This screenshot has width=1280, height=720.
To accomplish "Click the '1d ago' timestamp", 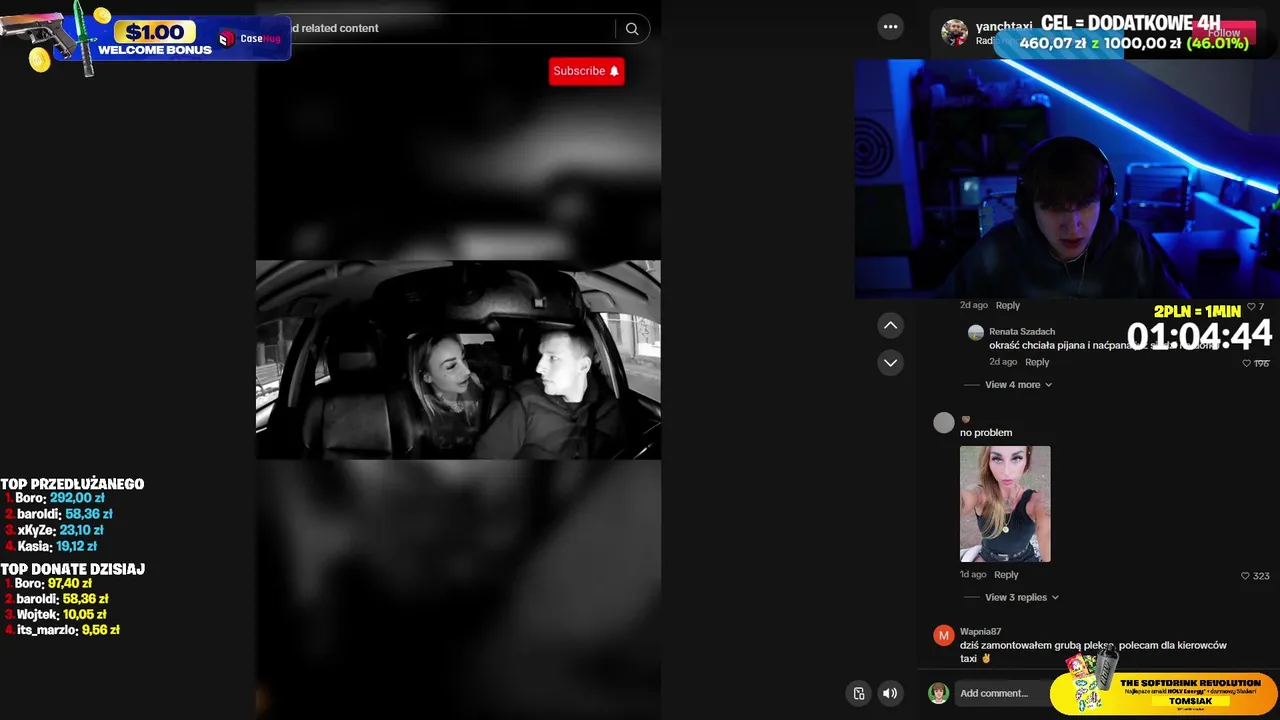I will pos(973,575).
